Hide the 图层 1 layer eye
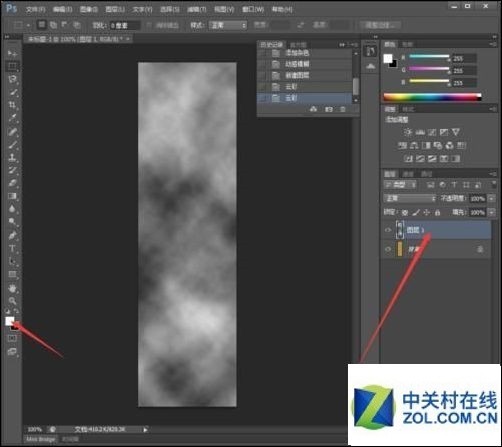The image size is (502, 447). [x=388, y=230]
